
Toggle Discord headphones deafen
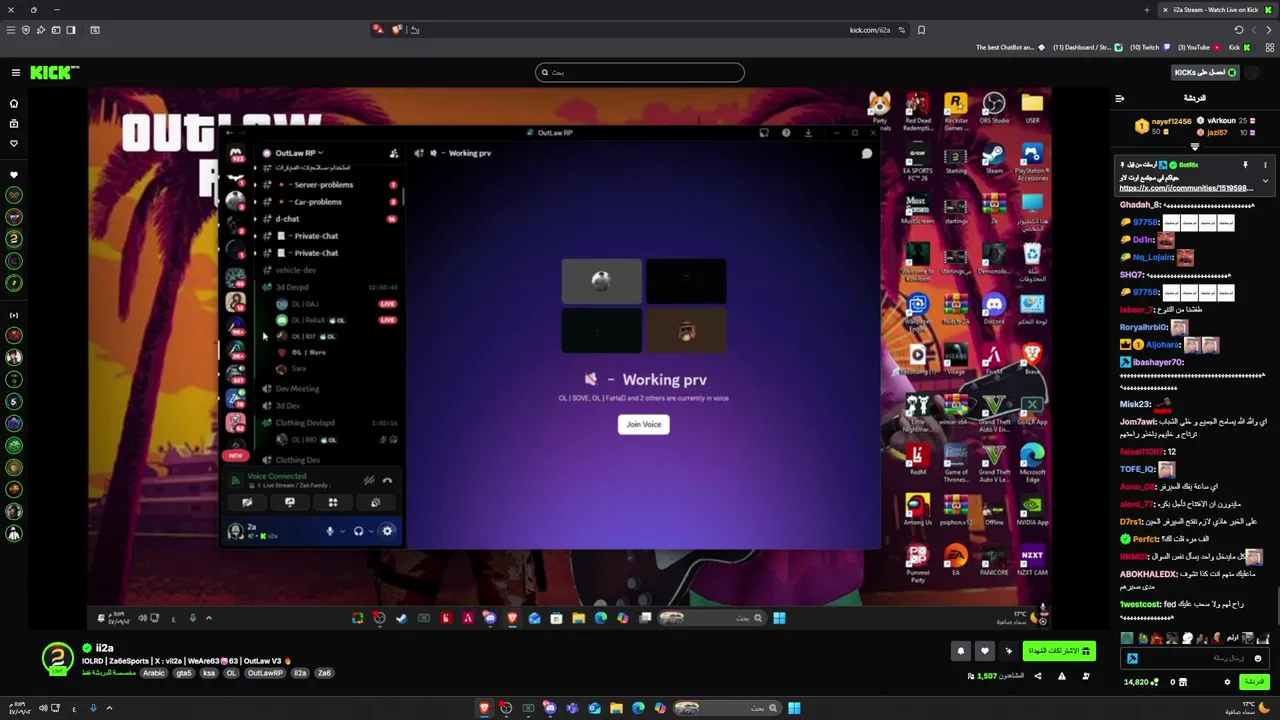(x=358, y=531)
